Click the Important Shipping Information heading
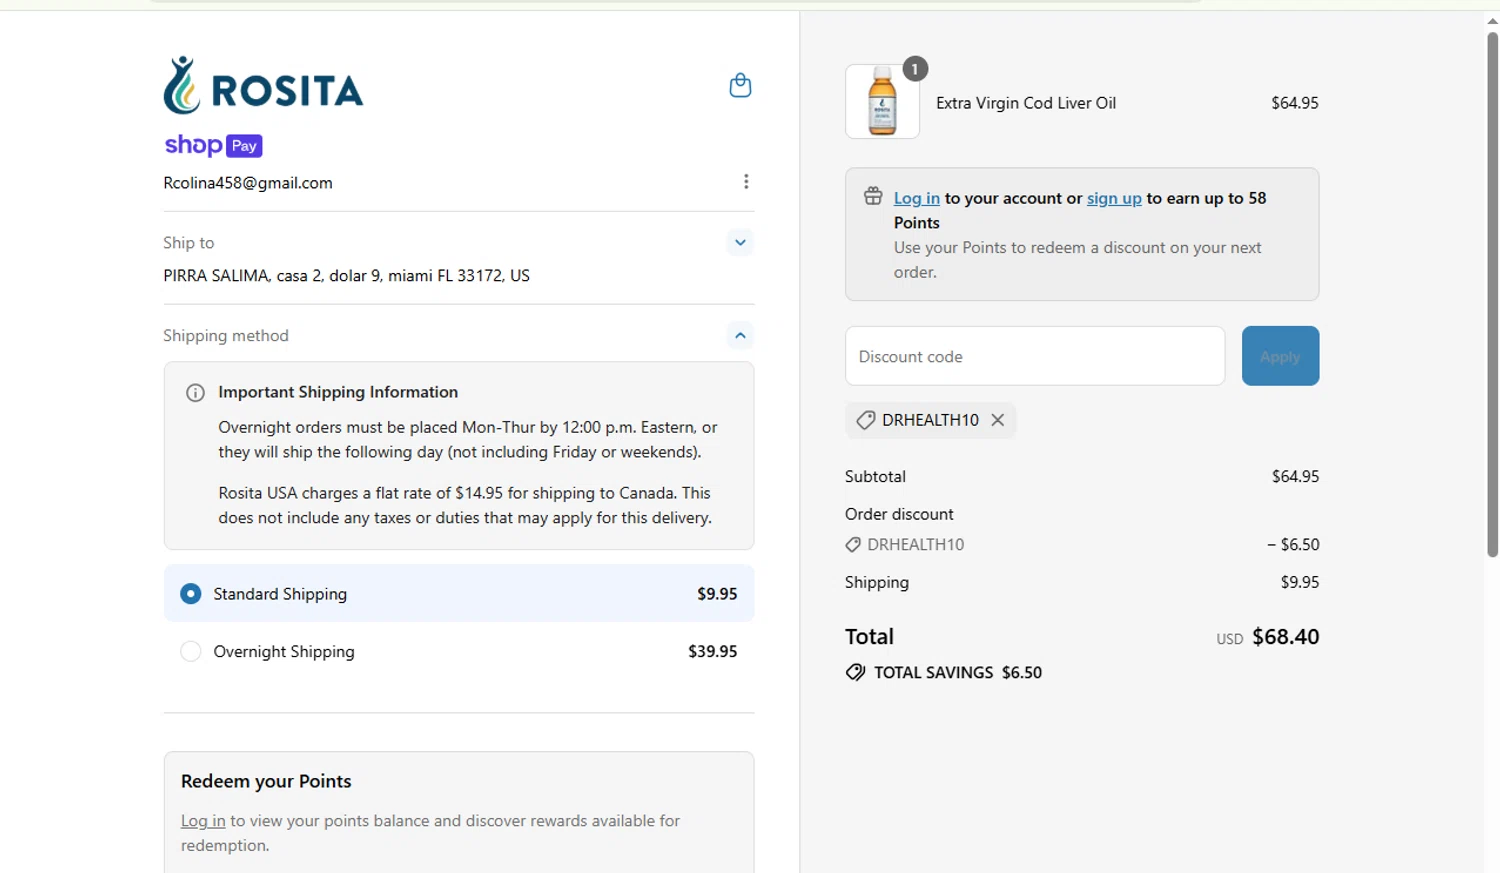The width and height of the screenshot is (1500, 873). click(338, 392)
